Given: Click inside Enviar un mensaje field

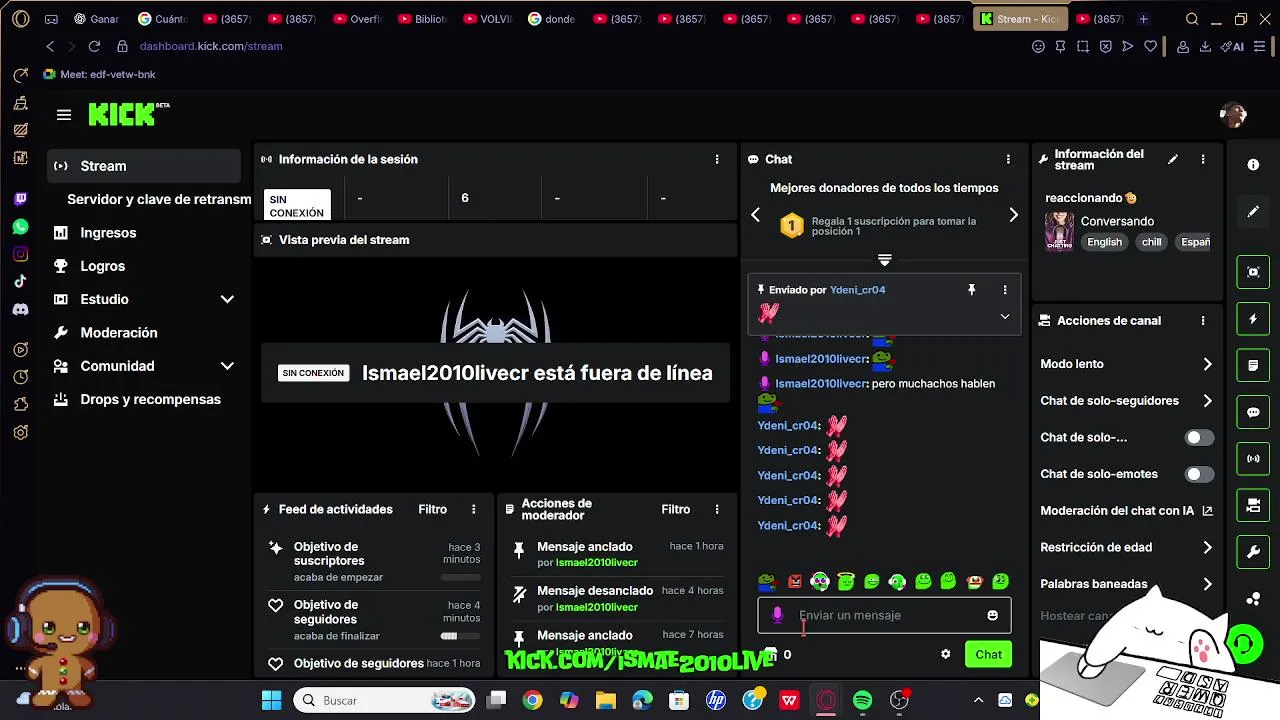Looking at the screenshot, I should [x=884, y=615].
